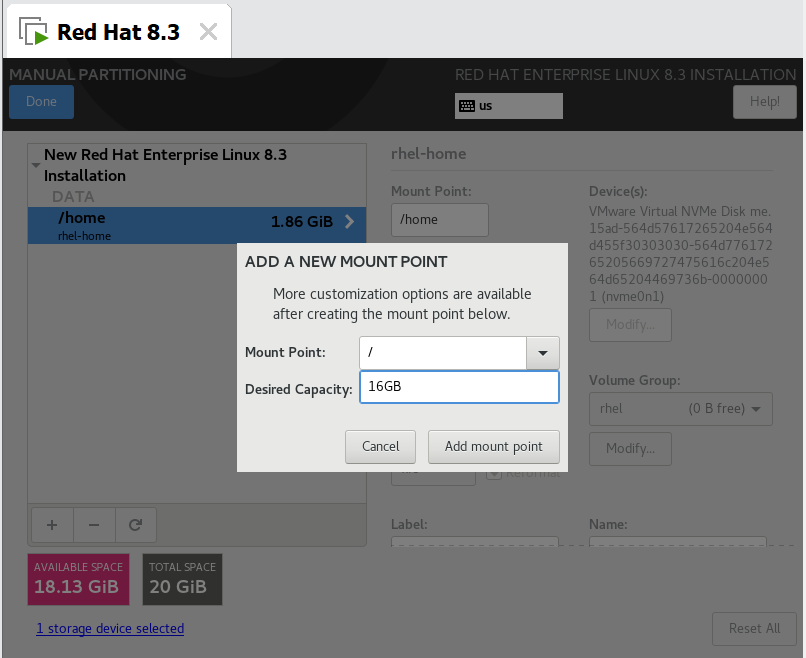Open the "1 storage device selected" link
Image resolution: width=806 pixels, height=658 pixels.
110,628
